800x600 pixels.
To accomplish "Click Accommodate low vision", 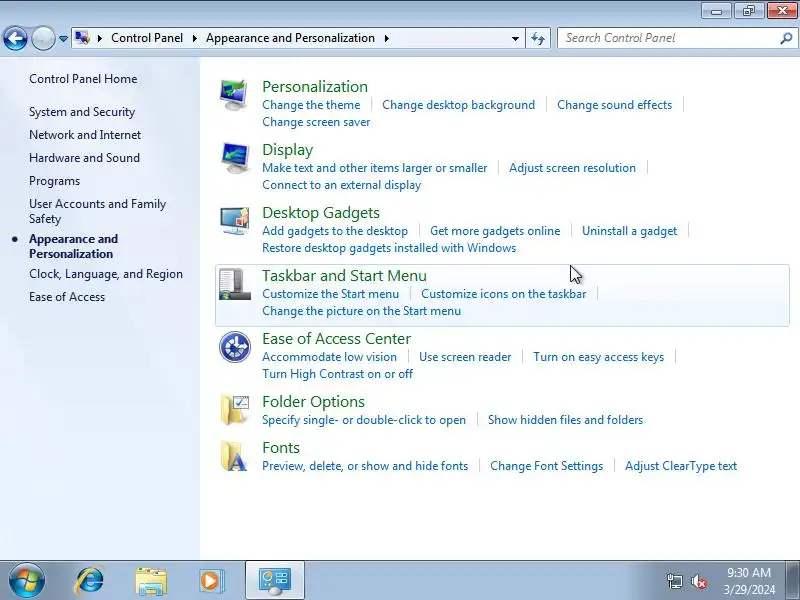I will point(330,357).
